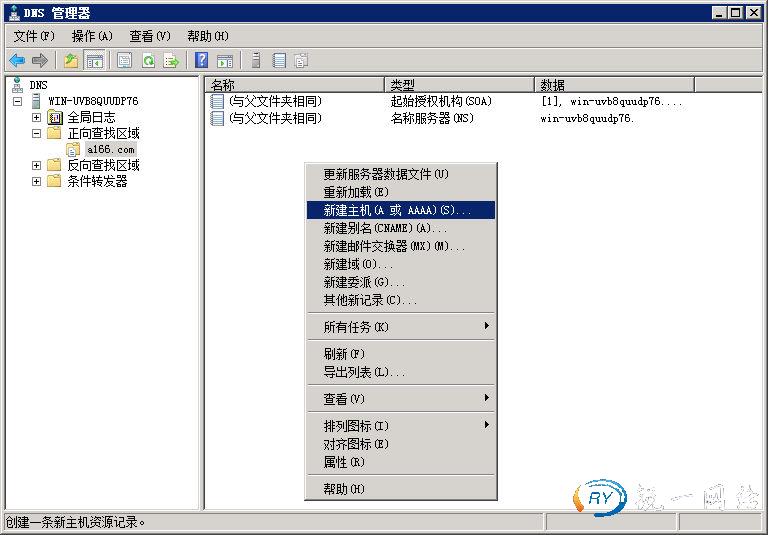Click the '[1], win-uvb8quudp76....' data cell
This screenshot has width=768, height=535.
(x=611, y=101)
